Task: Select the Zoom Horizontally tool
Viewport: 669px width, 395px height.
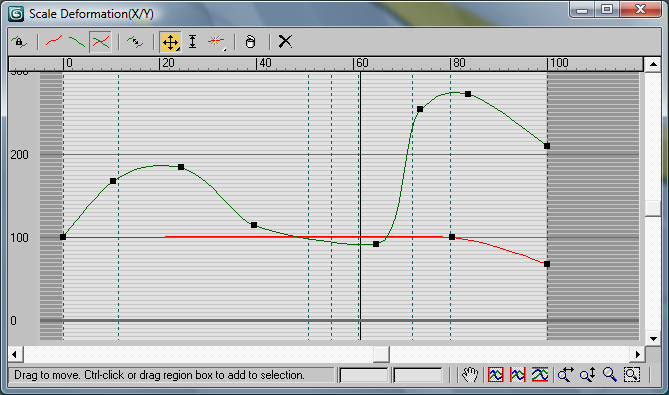Action: pos(565,375)
